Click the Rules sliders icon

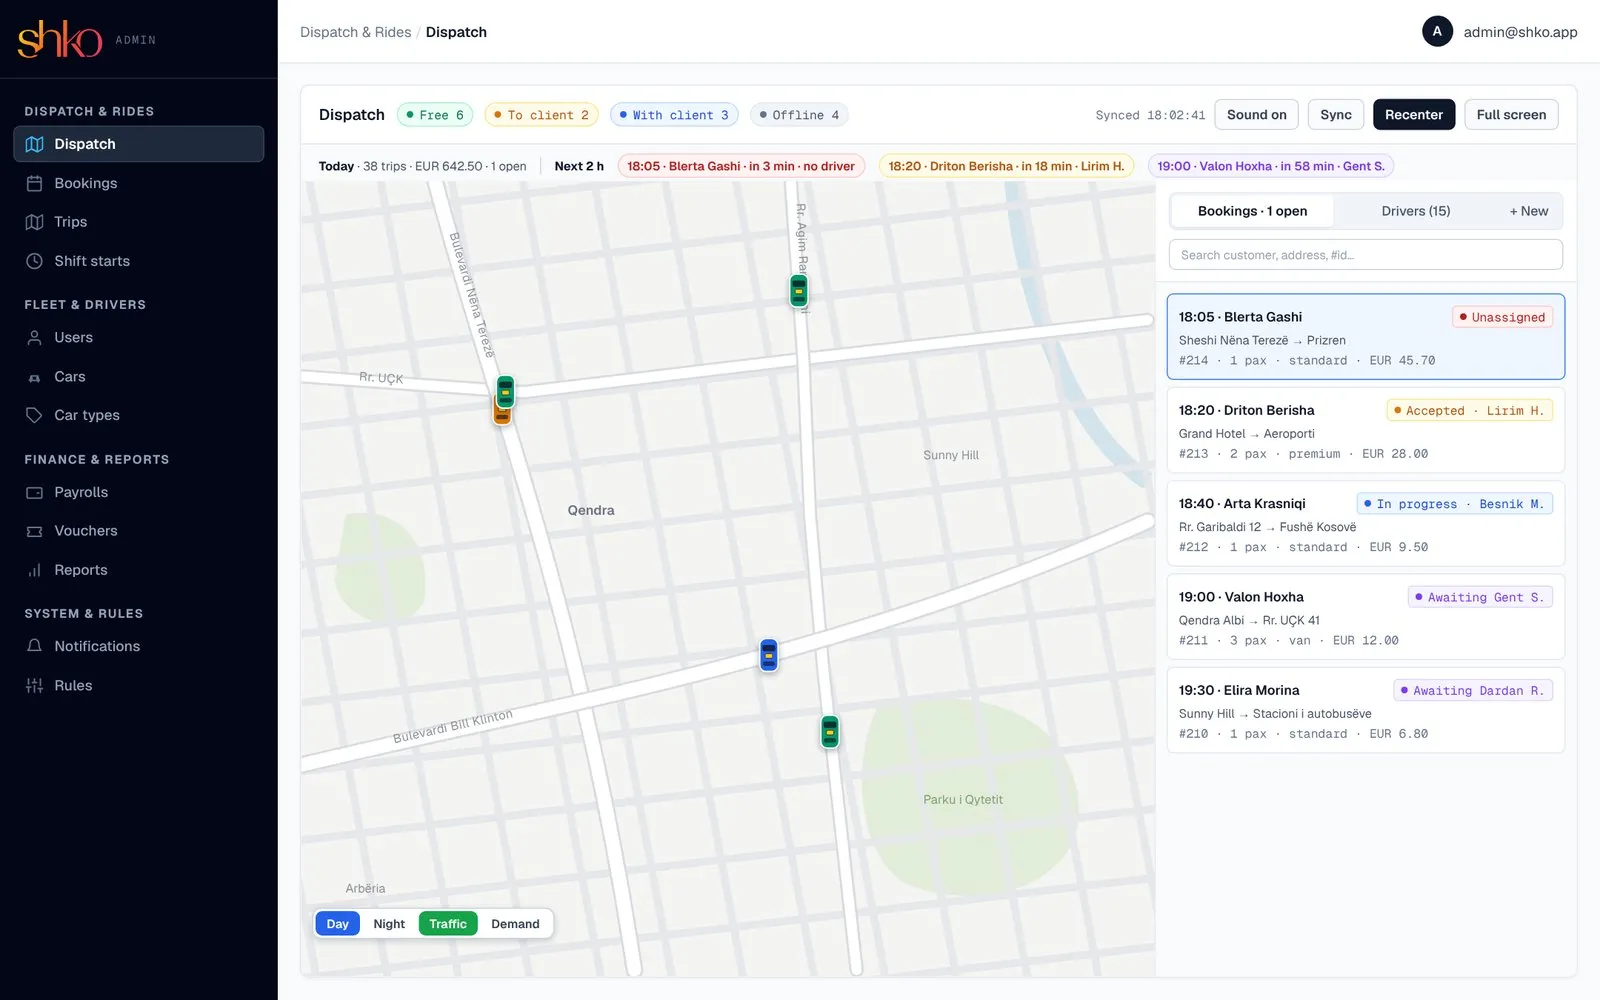coord(34,685)
